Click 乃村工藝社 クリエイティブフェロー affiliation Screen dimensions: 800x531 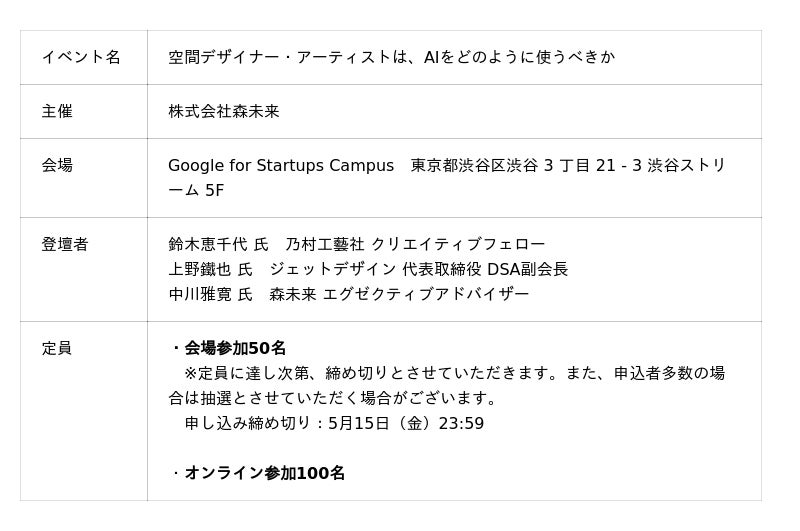(x=415, y=244)
